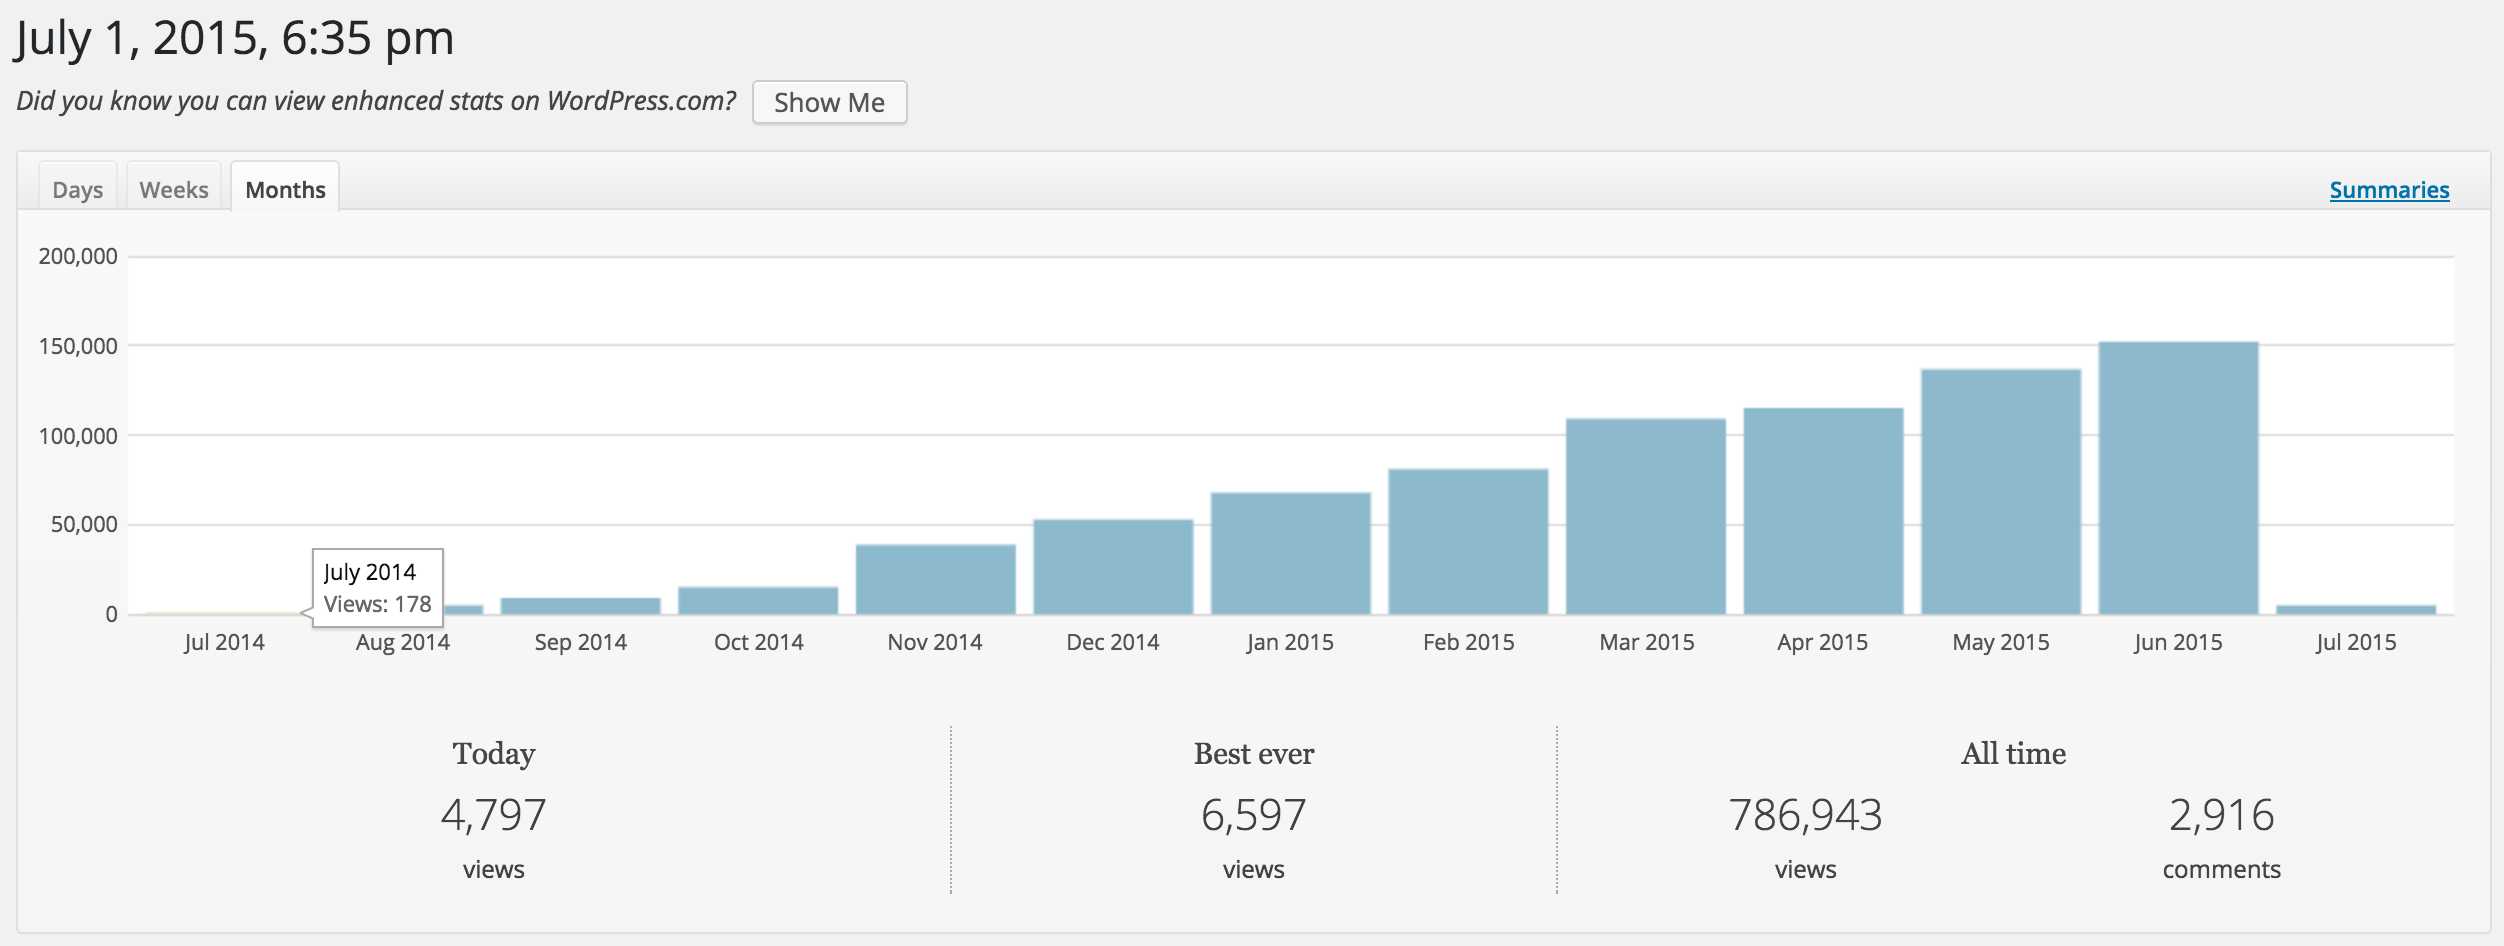Click the 150,000 y-axis value
This screenshot has height=946, width=2504.
click(78, 346)
